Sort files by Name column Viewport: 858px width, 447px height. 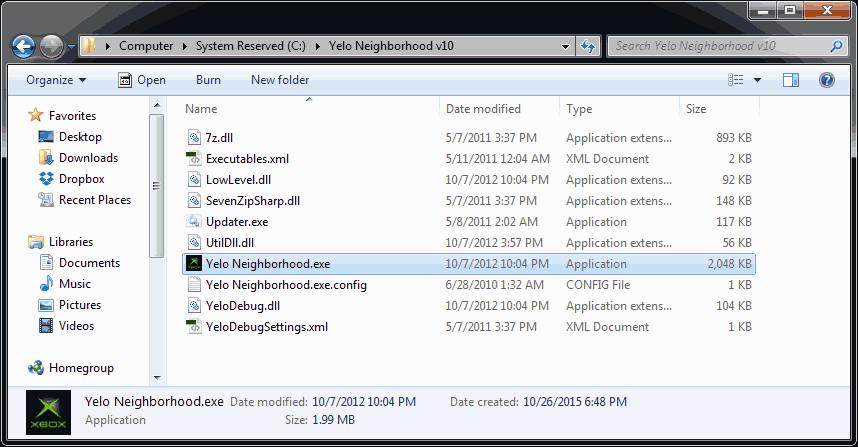tap(201, 109)
